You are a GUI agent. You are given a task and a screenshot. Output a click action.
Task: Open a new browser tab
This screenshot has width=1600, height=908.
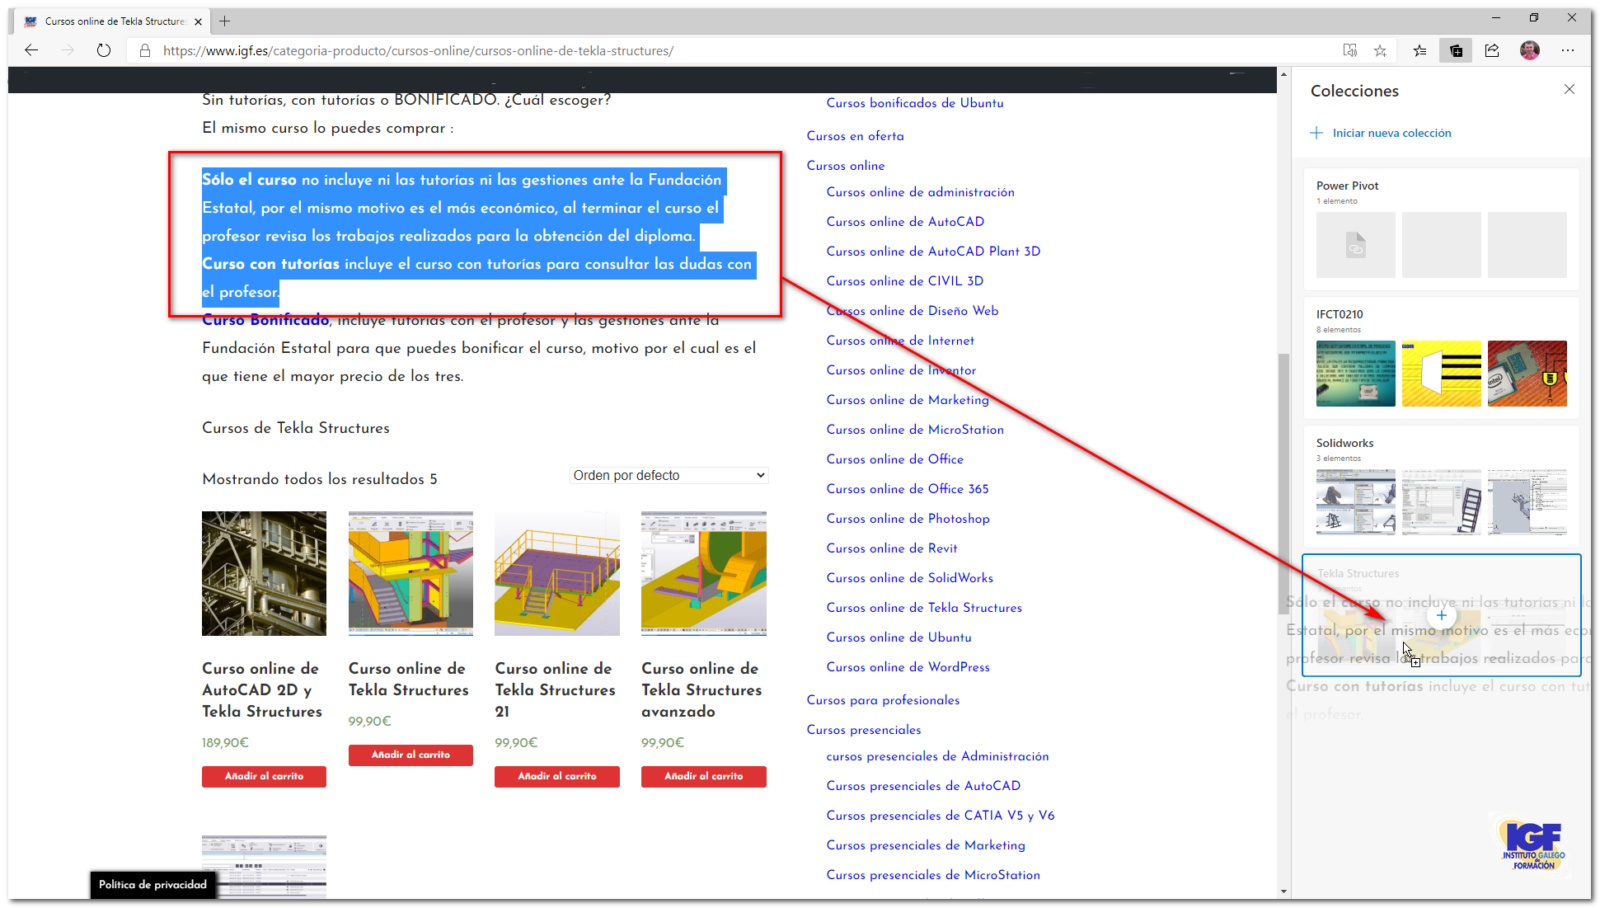pyautogui.click(x=225, y=21)
